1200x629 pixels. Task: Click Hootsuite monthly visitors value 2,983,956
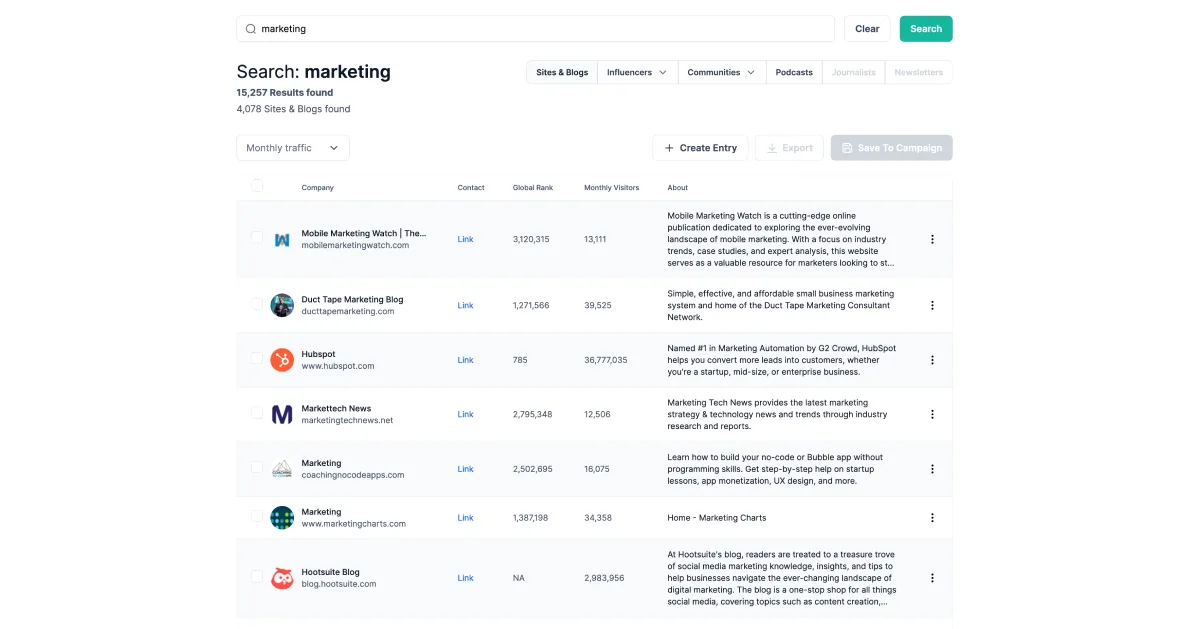(x=604, y=578)
